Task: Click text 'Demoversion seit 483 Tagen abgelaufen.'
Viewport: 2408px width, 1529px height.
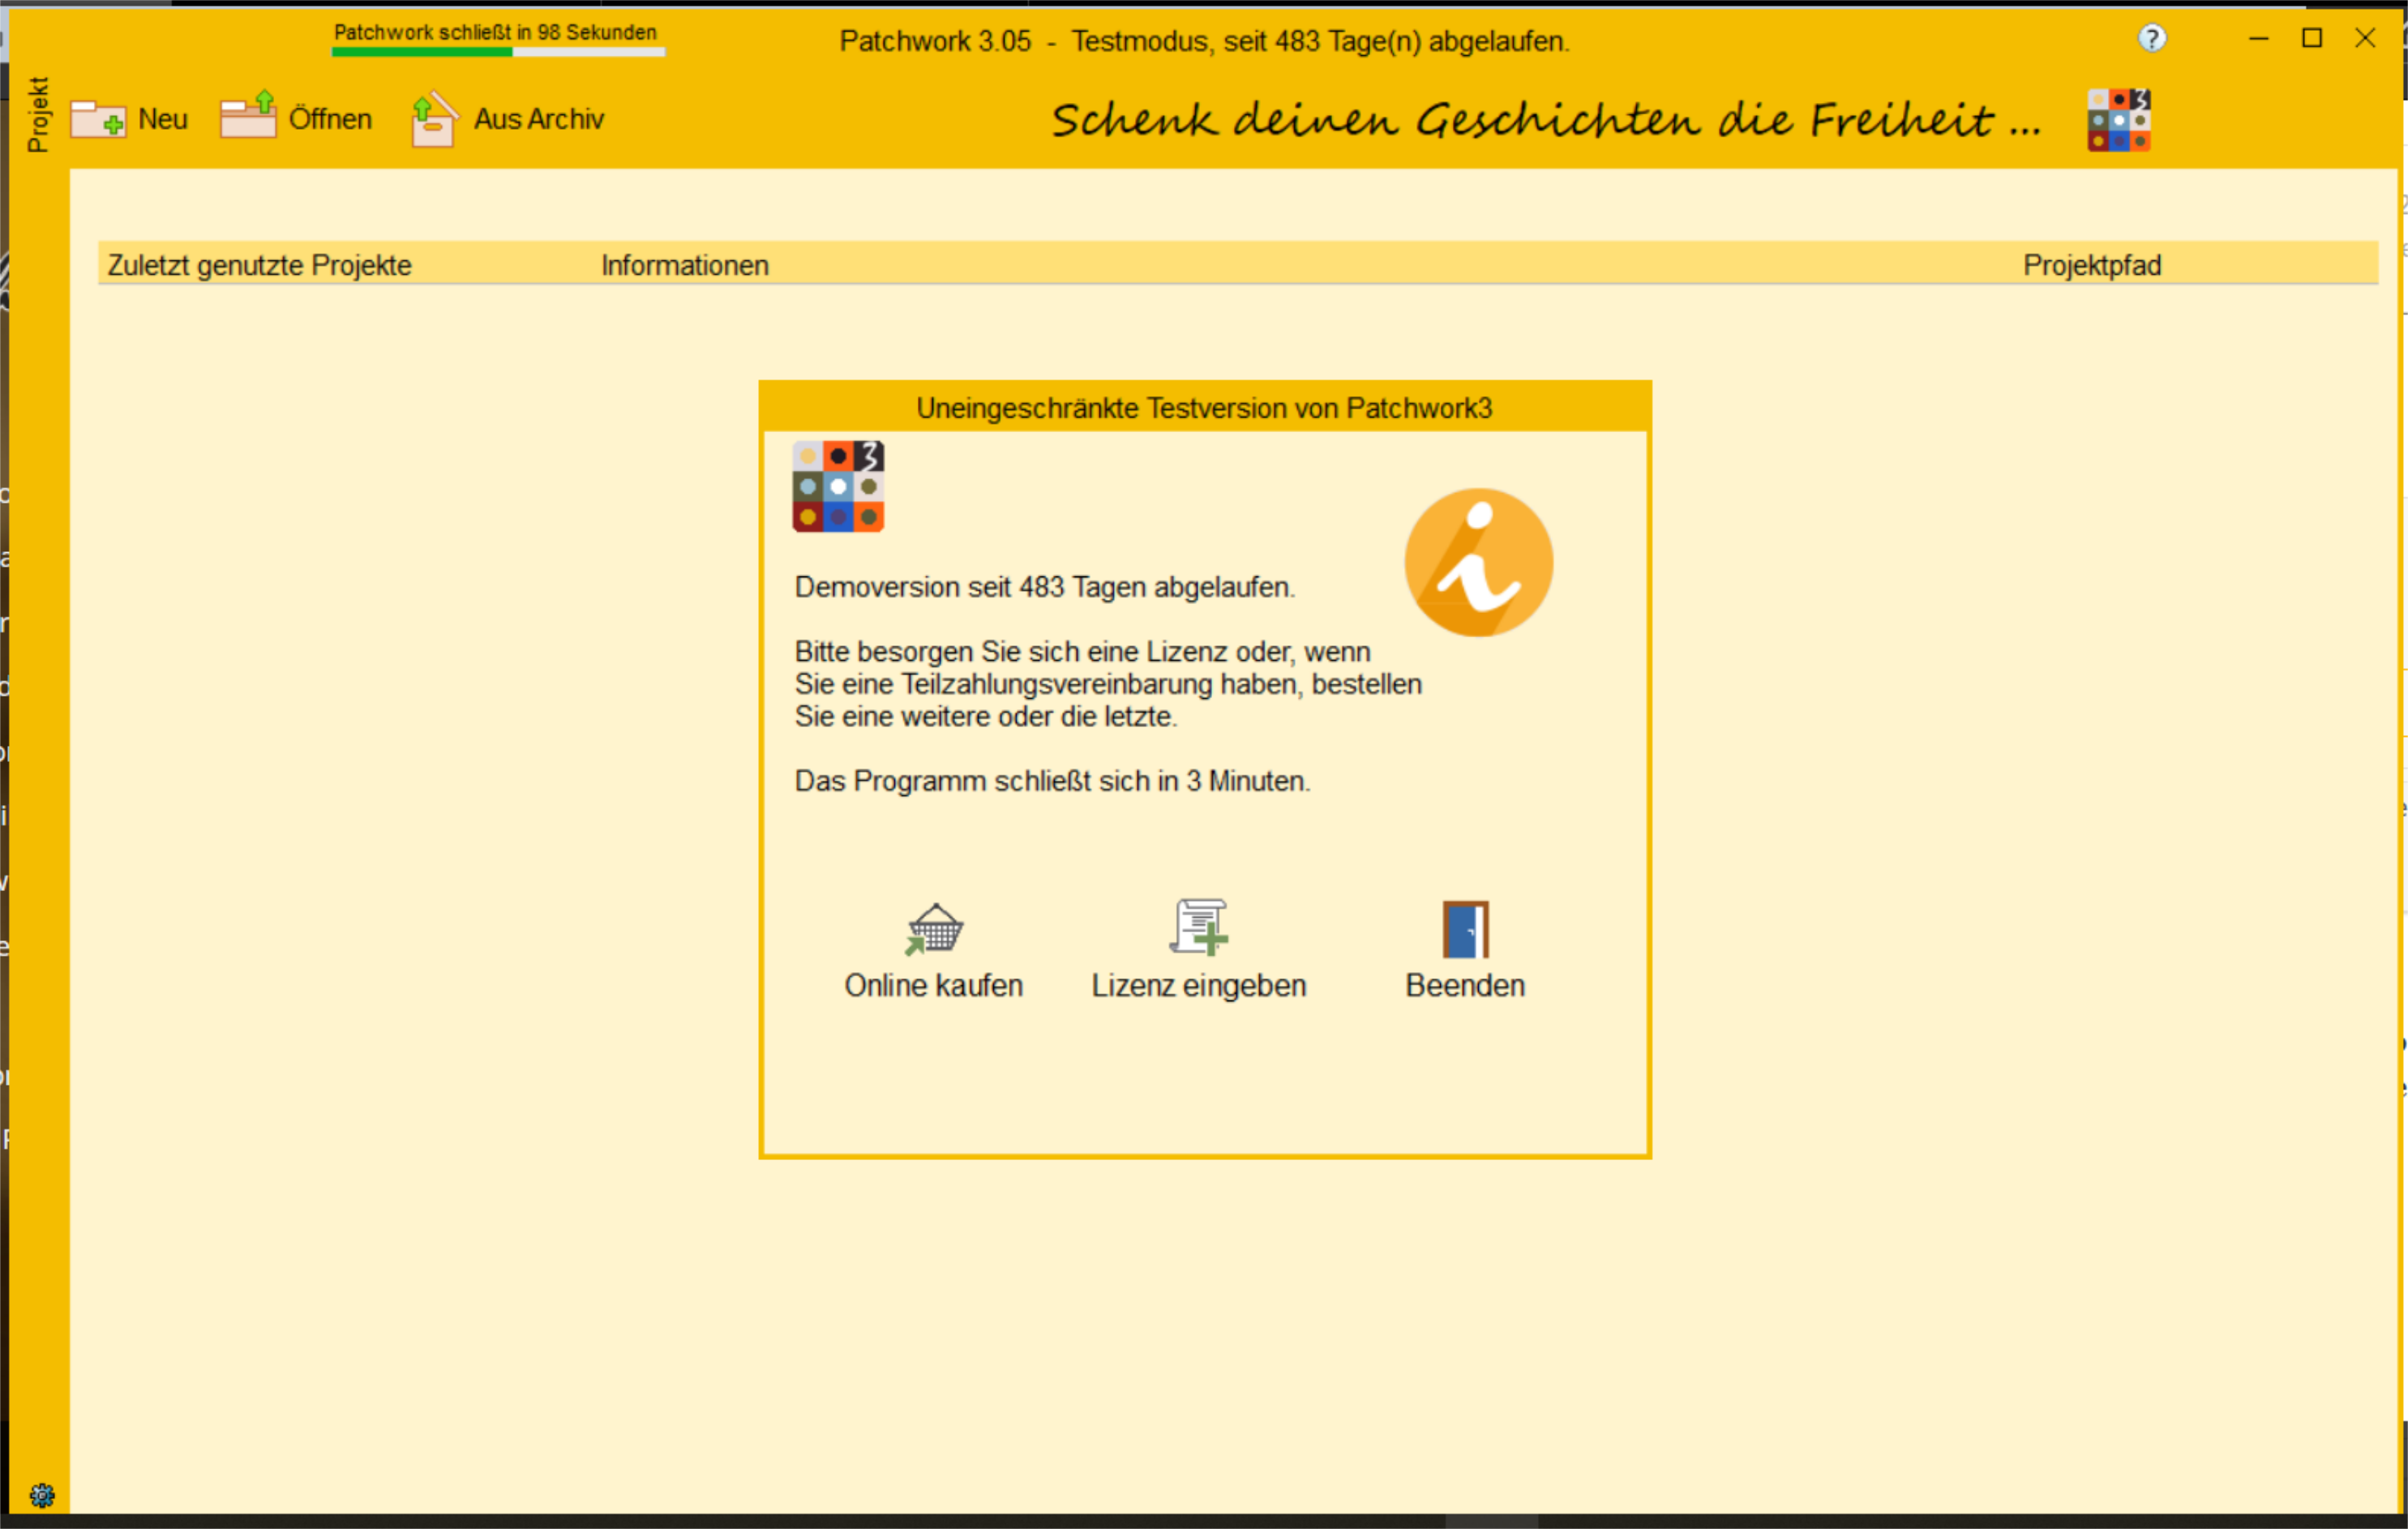Action: 1045,587
